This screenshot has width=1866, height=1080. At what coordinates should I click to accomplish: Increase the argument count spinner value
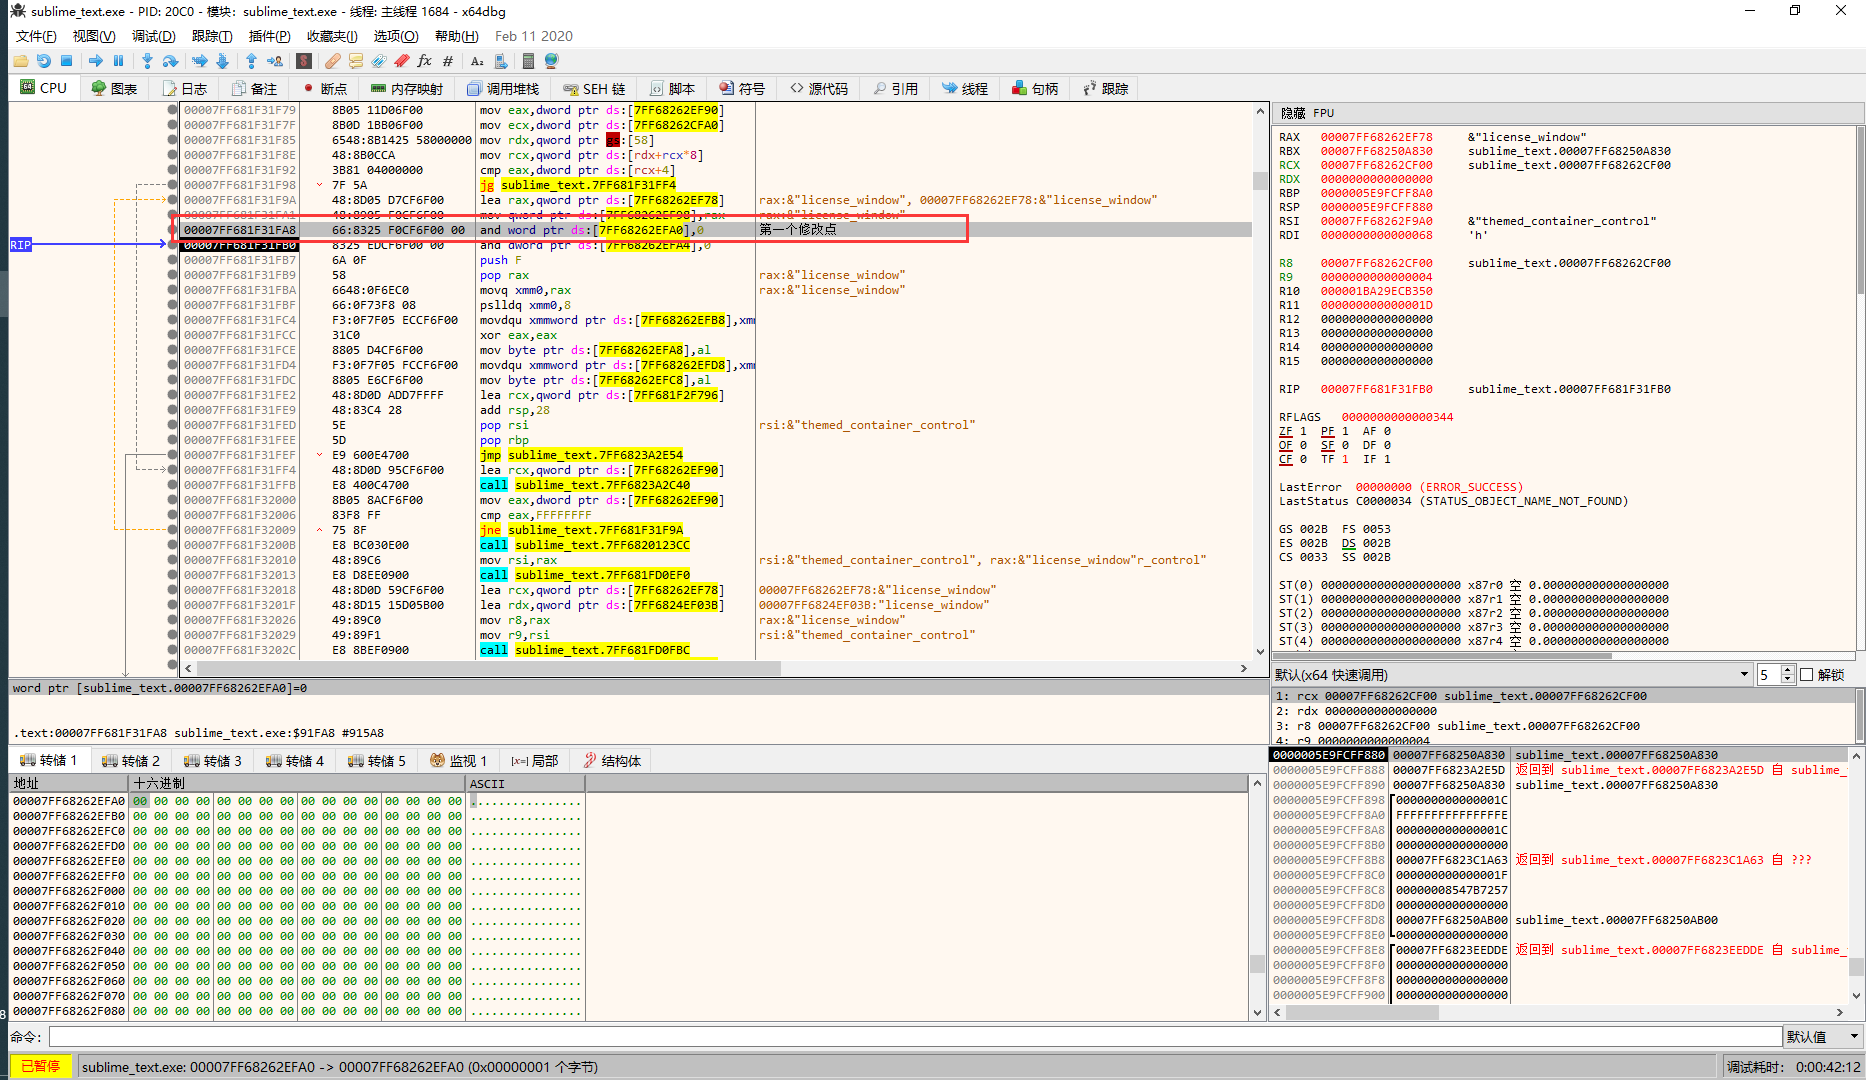1789,670
